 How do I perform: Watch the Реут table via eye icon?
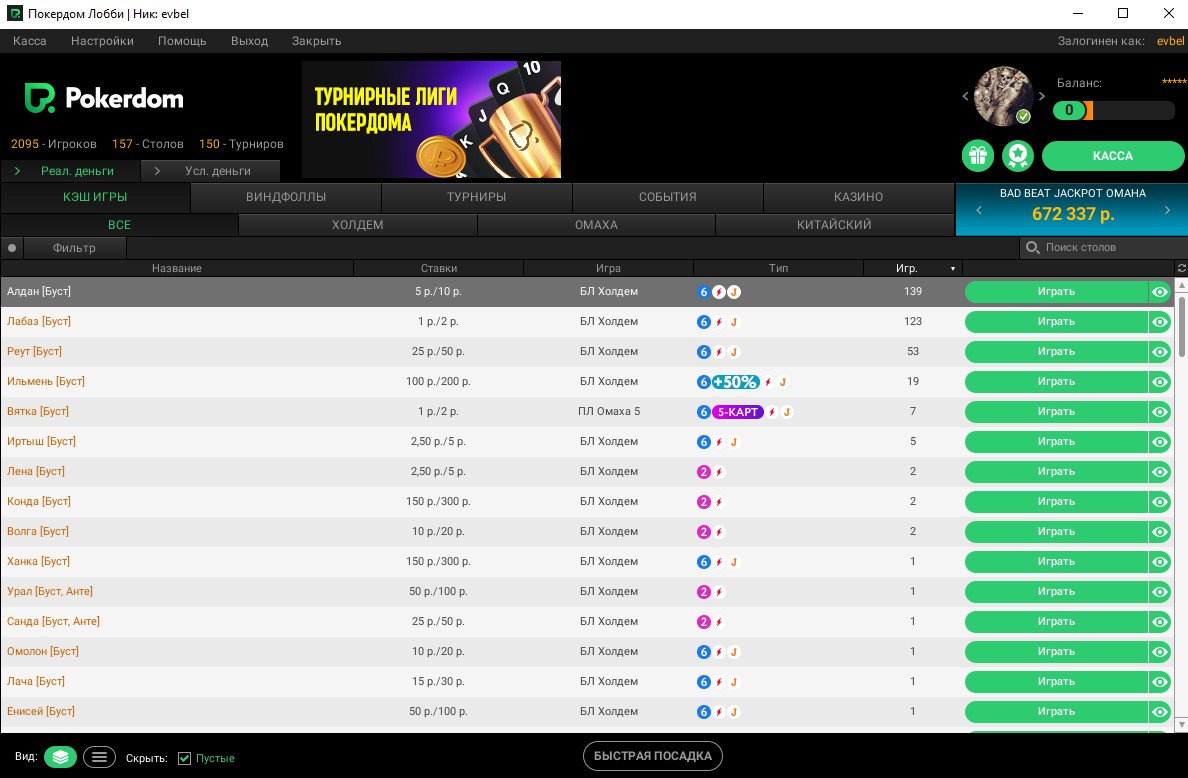click(1160, 352)
